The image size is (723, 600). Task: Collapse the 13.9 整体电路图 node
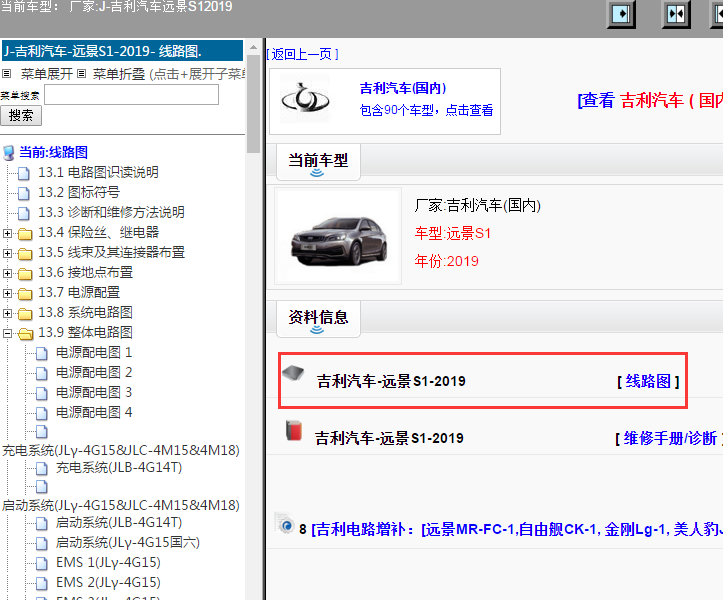(x=7, y=333)
